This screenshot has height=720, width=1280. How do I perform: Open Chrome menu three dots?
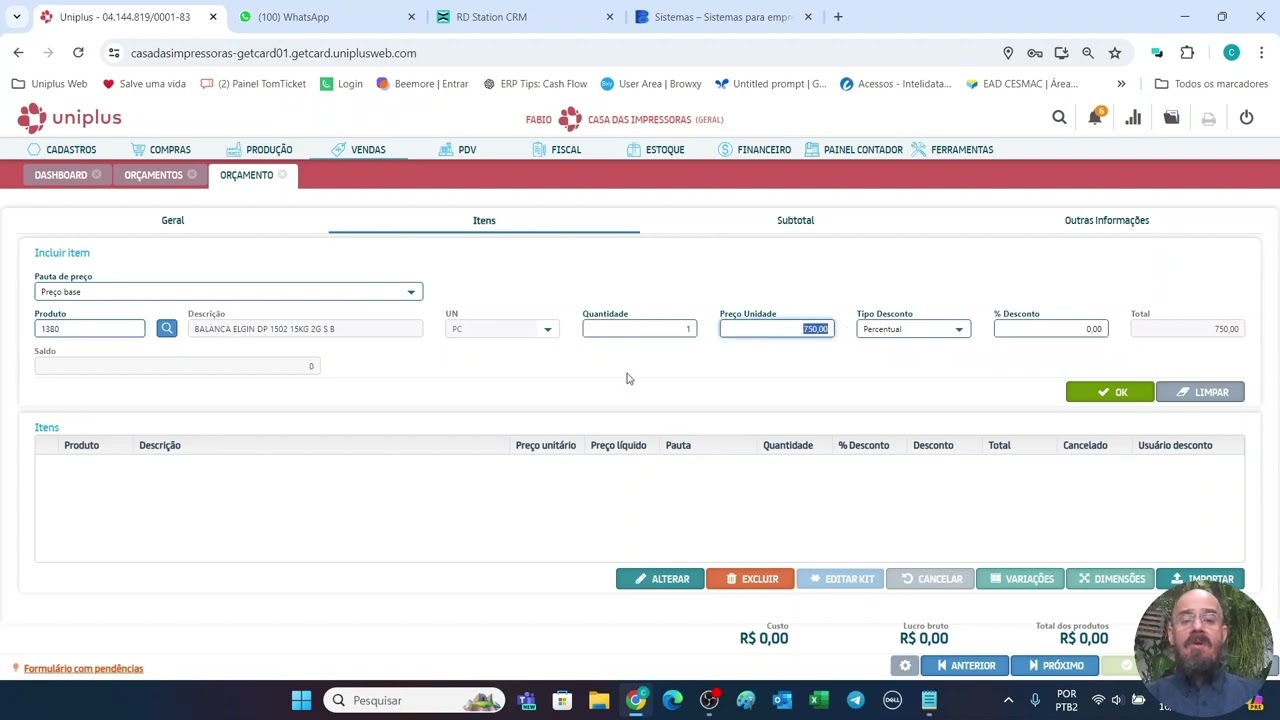[x=1261, y=53]
